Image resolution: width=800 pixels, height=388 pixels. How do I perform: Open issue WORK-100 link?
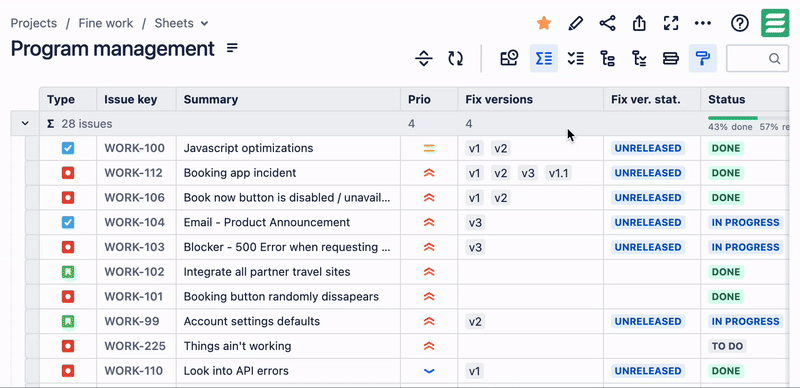tap(135, 148)
